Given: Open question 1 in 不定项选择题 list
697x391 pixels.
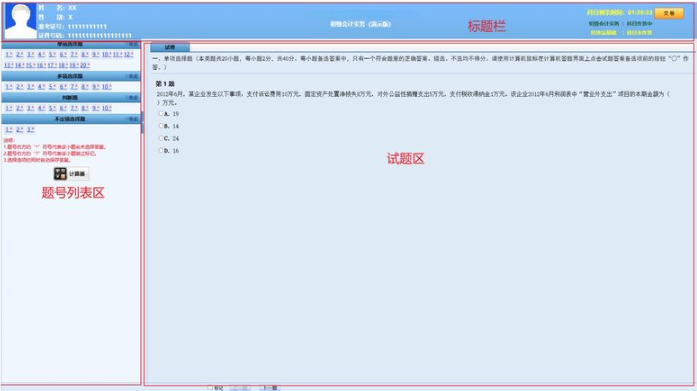Looking at the screenshot, I should point(9,129).
